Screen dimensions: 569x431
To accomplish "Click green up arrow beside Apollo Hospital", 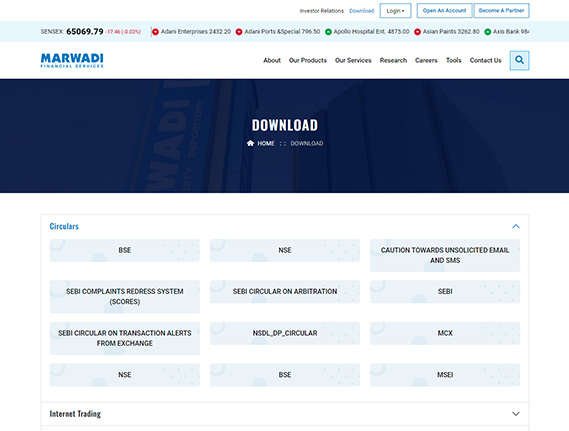I will 328,32.
